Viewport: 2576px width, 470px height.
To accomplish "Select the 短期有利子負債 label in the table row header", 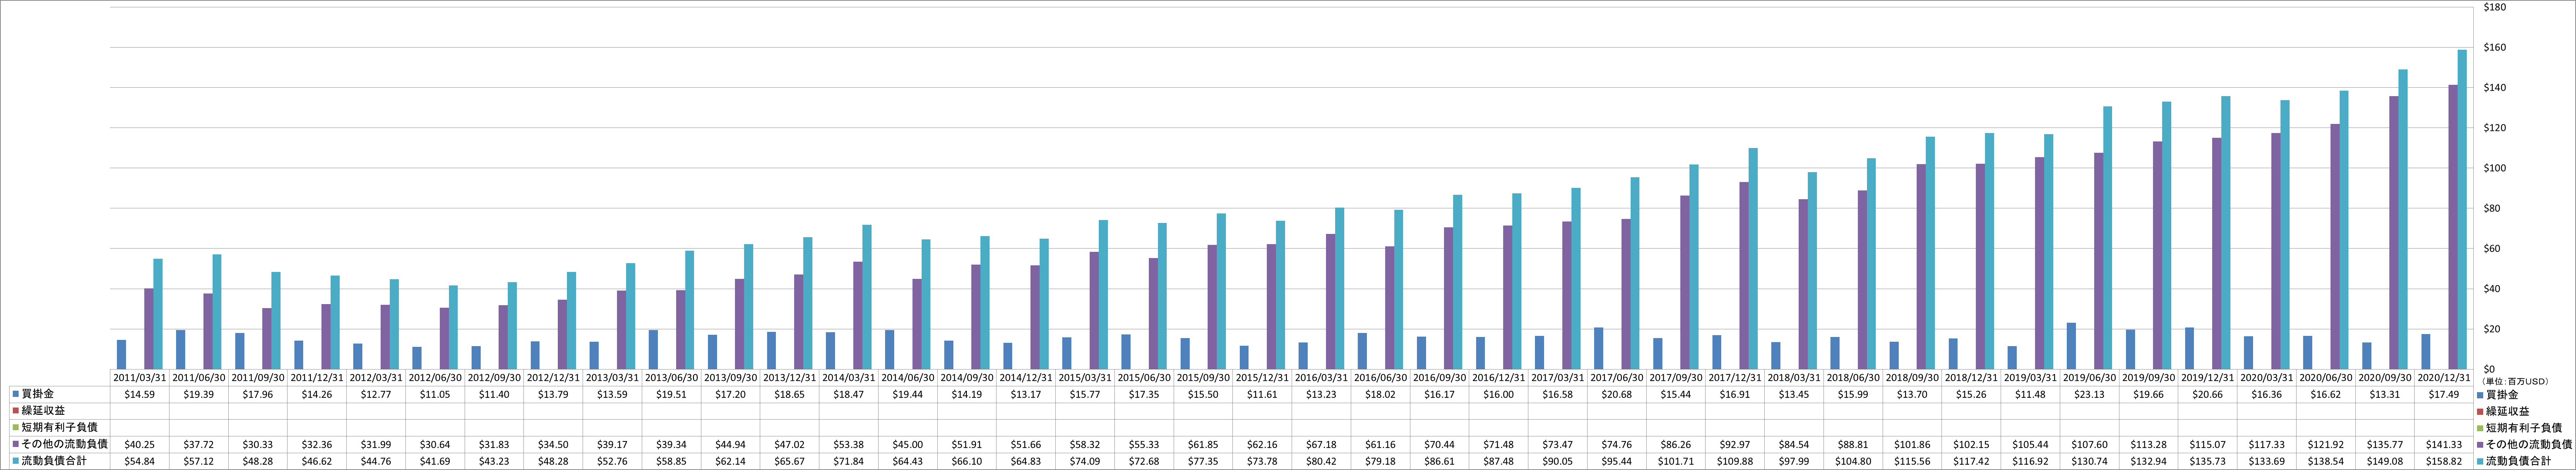I will click(60, 427).
